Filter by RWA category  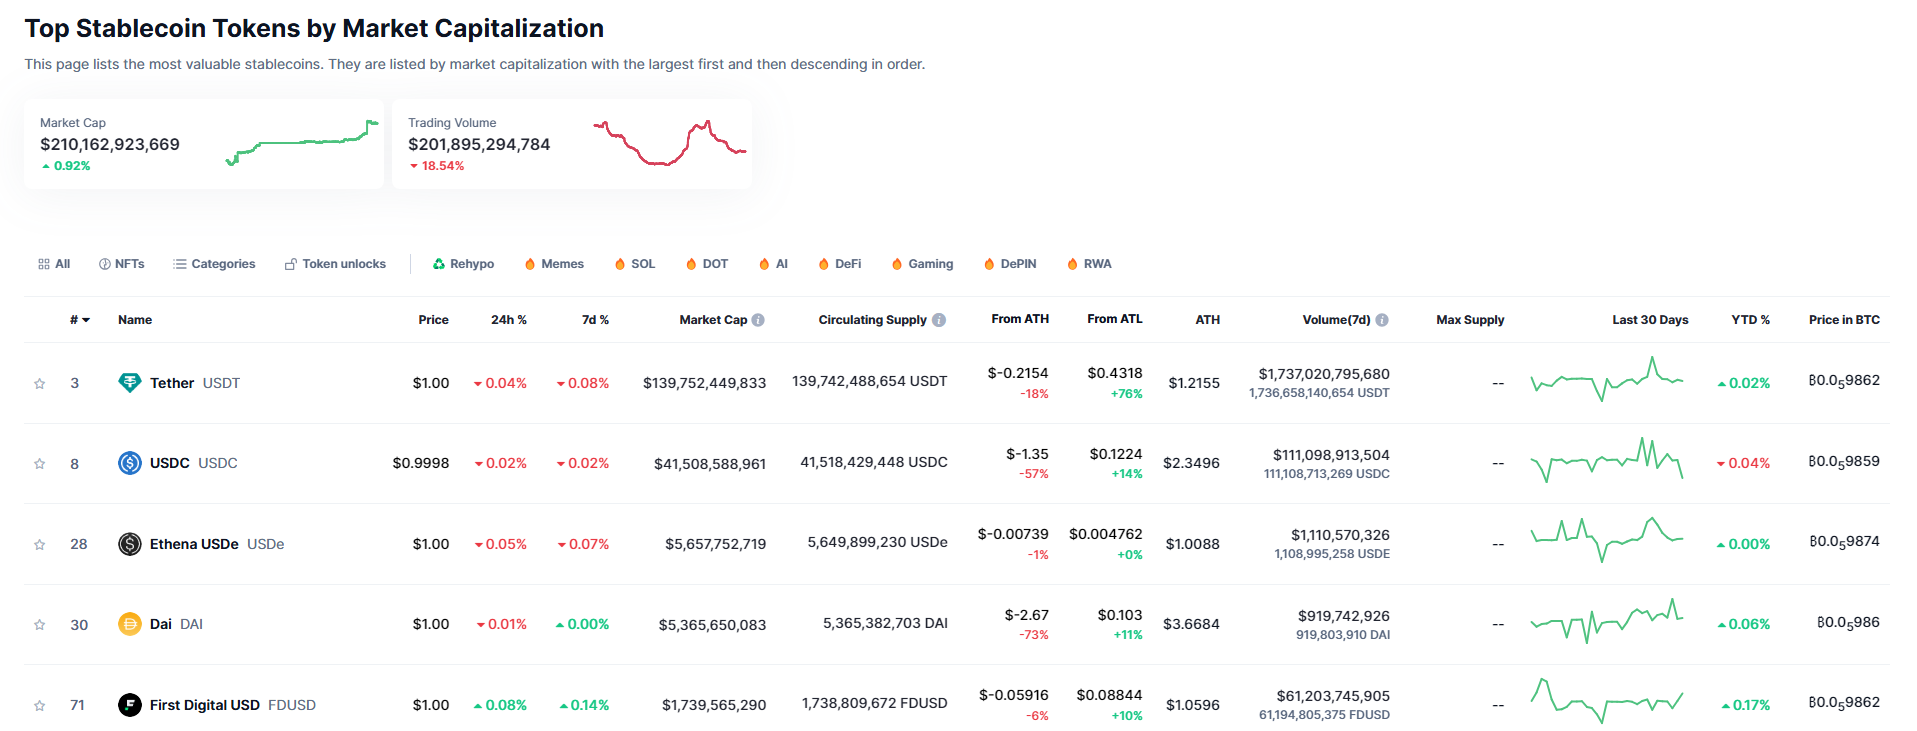[1089, 264]
